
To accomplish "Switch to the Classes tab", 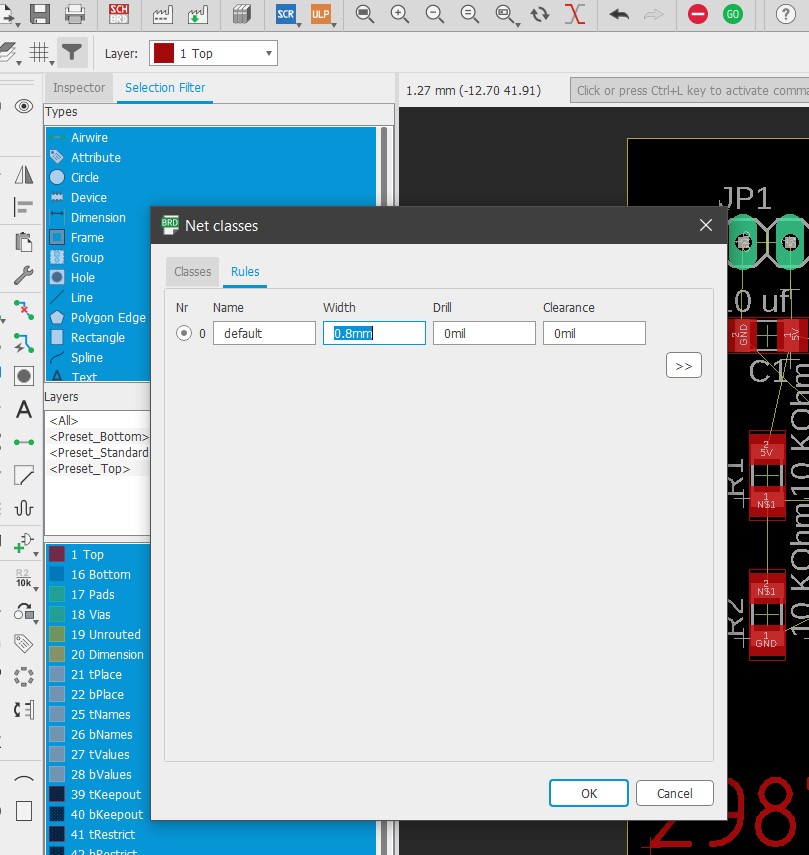I will (x=192, y=271).
